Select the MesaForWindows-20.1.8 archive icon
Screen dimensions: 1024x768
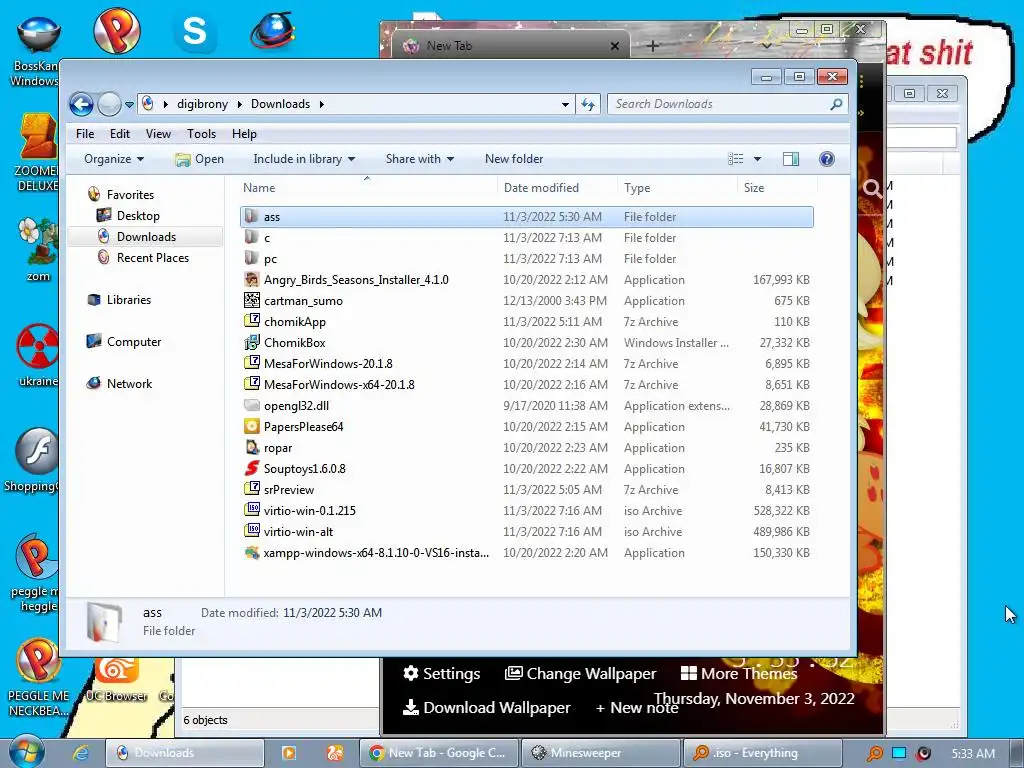click(x=251, y=363)
